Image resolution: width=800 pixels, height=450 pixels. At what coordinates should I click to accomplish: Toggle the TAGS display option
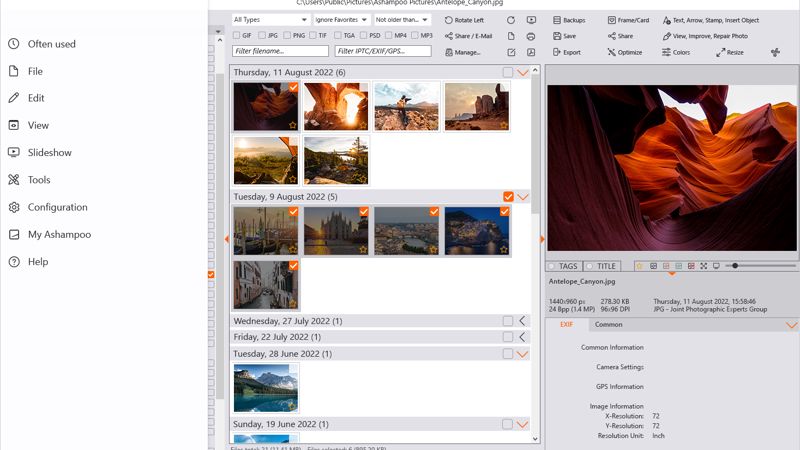(x=563, y=266)
